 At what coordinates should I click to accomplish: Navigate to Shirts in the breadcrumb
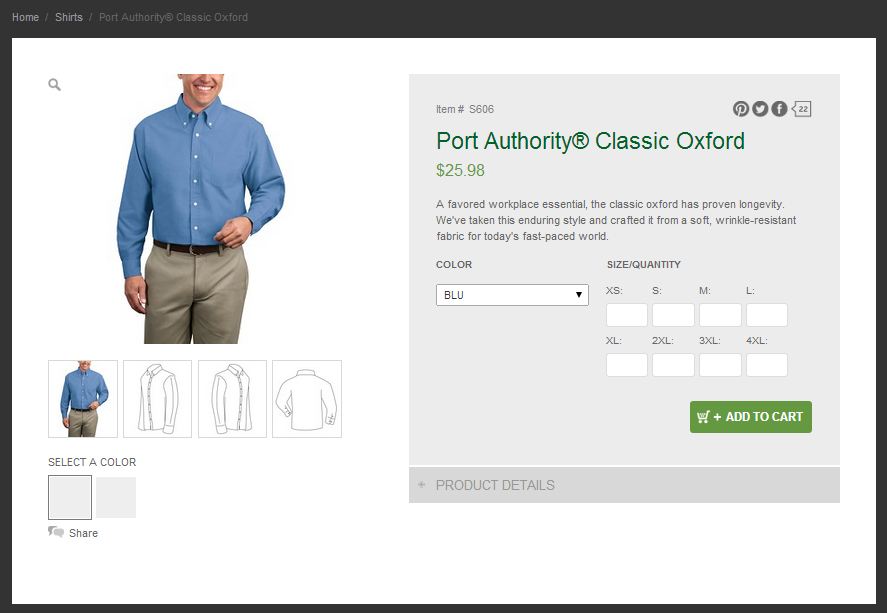click(69, 17)
